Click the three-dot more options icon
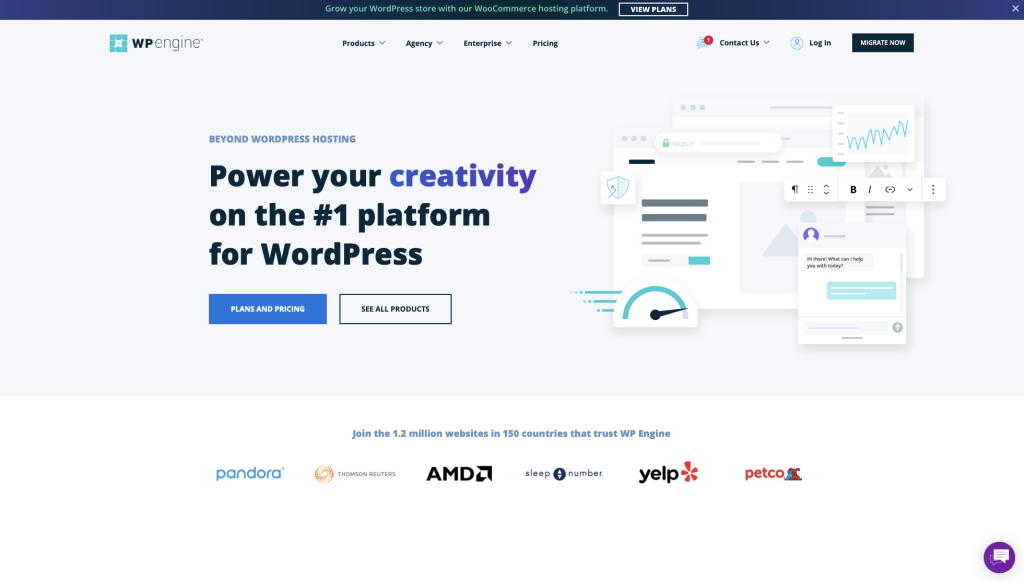The width and height of the screenshot is (1024, 581). [933, 189]
